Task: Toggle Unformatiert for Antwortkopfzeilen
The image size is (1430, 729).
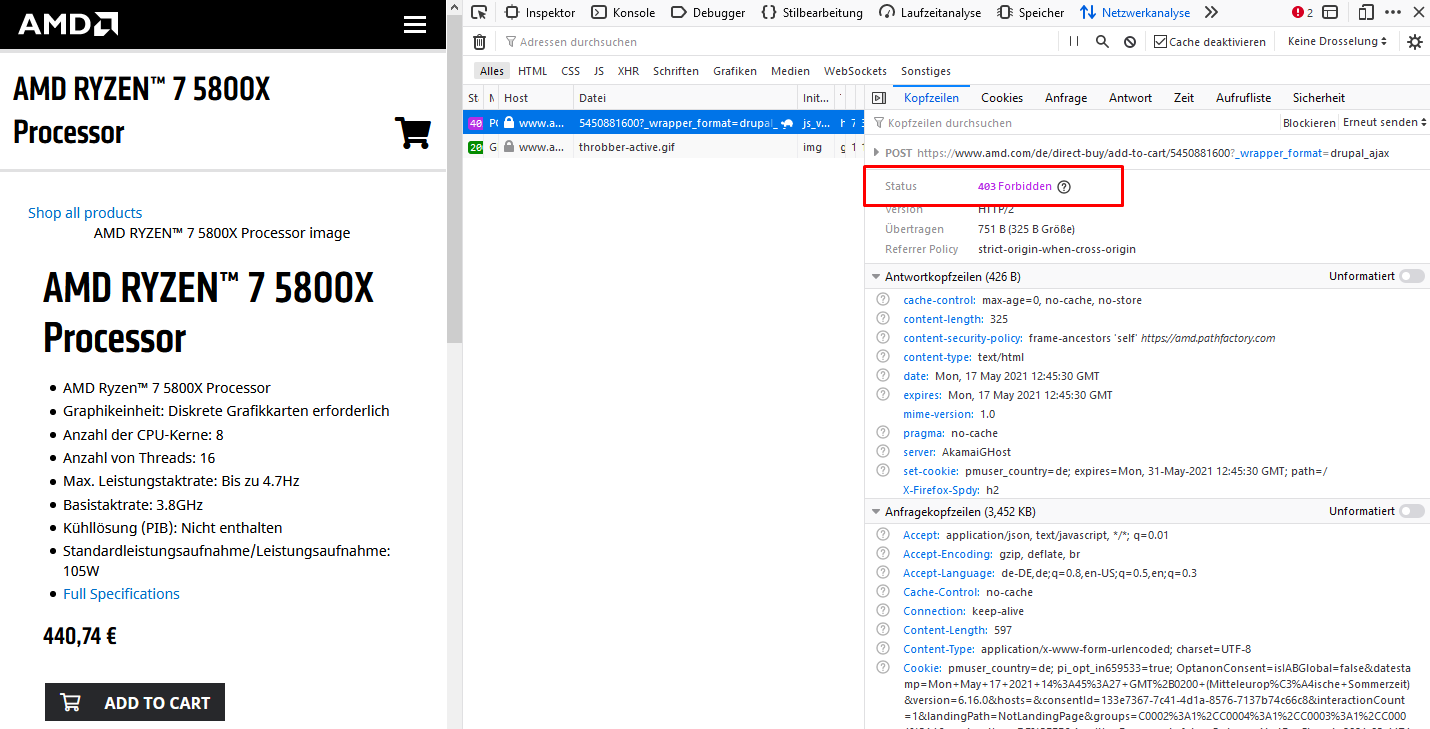Action: tap(1412, 276)
